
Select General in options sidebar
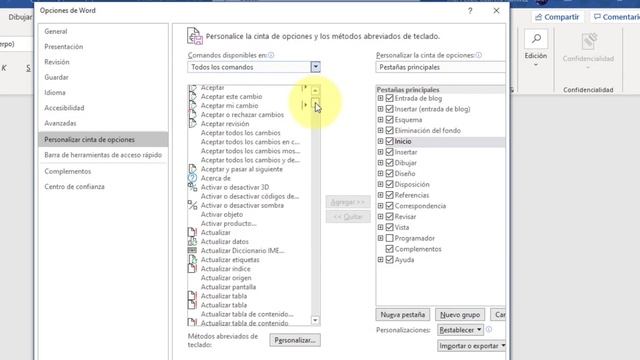pos(56,31)
